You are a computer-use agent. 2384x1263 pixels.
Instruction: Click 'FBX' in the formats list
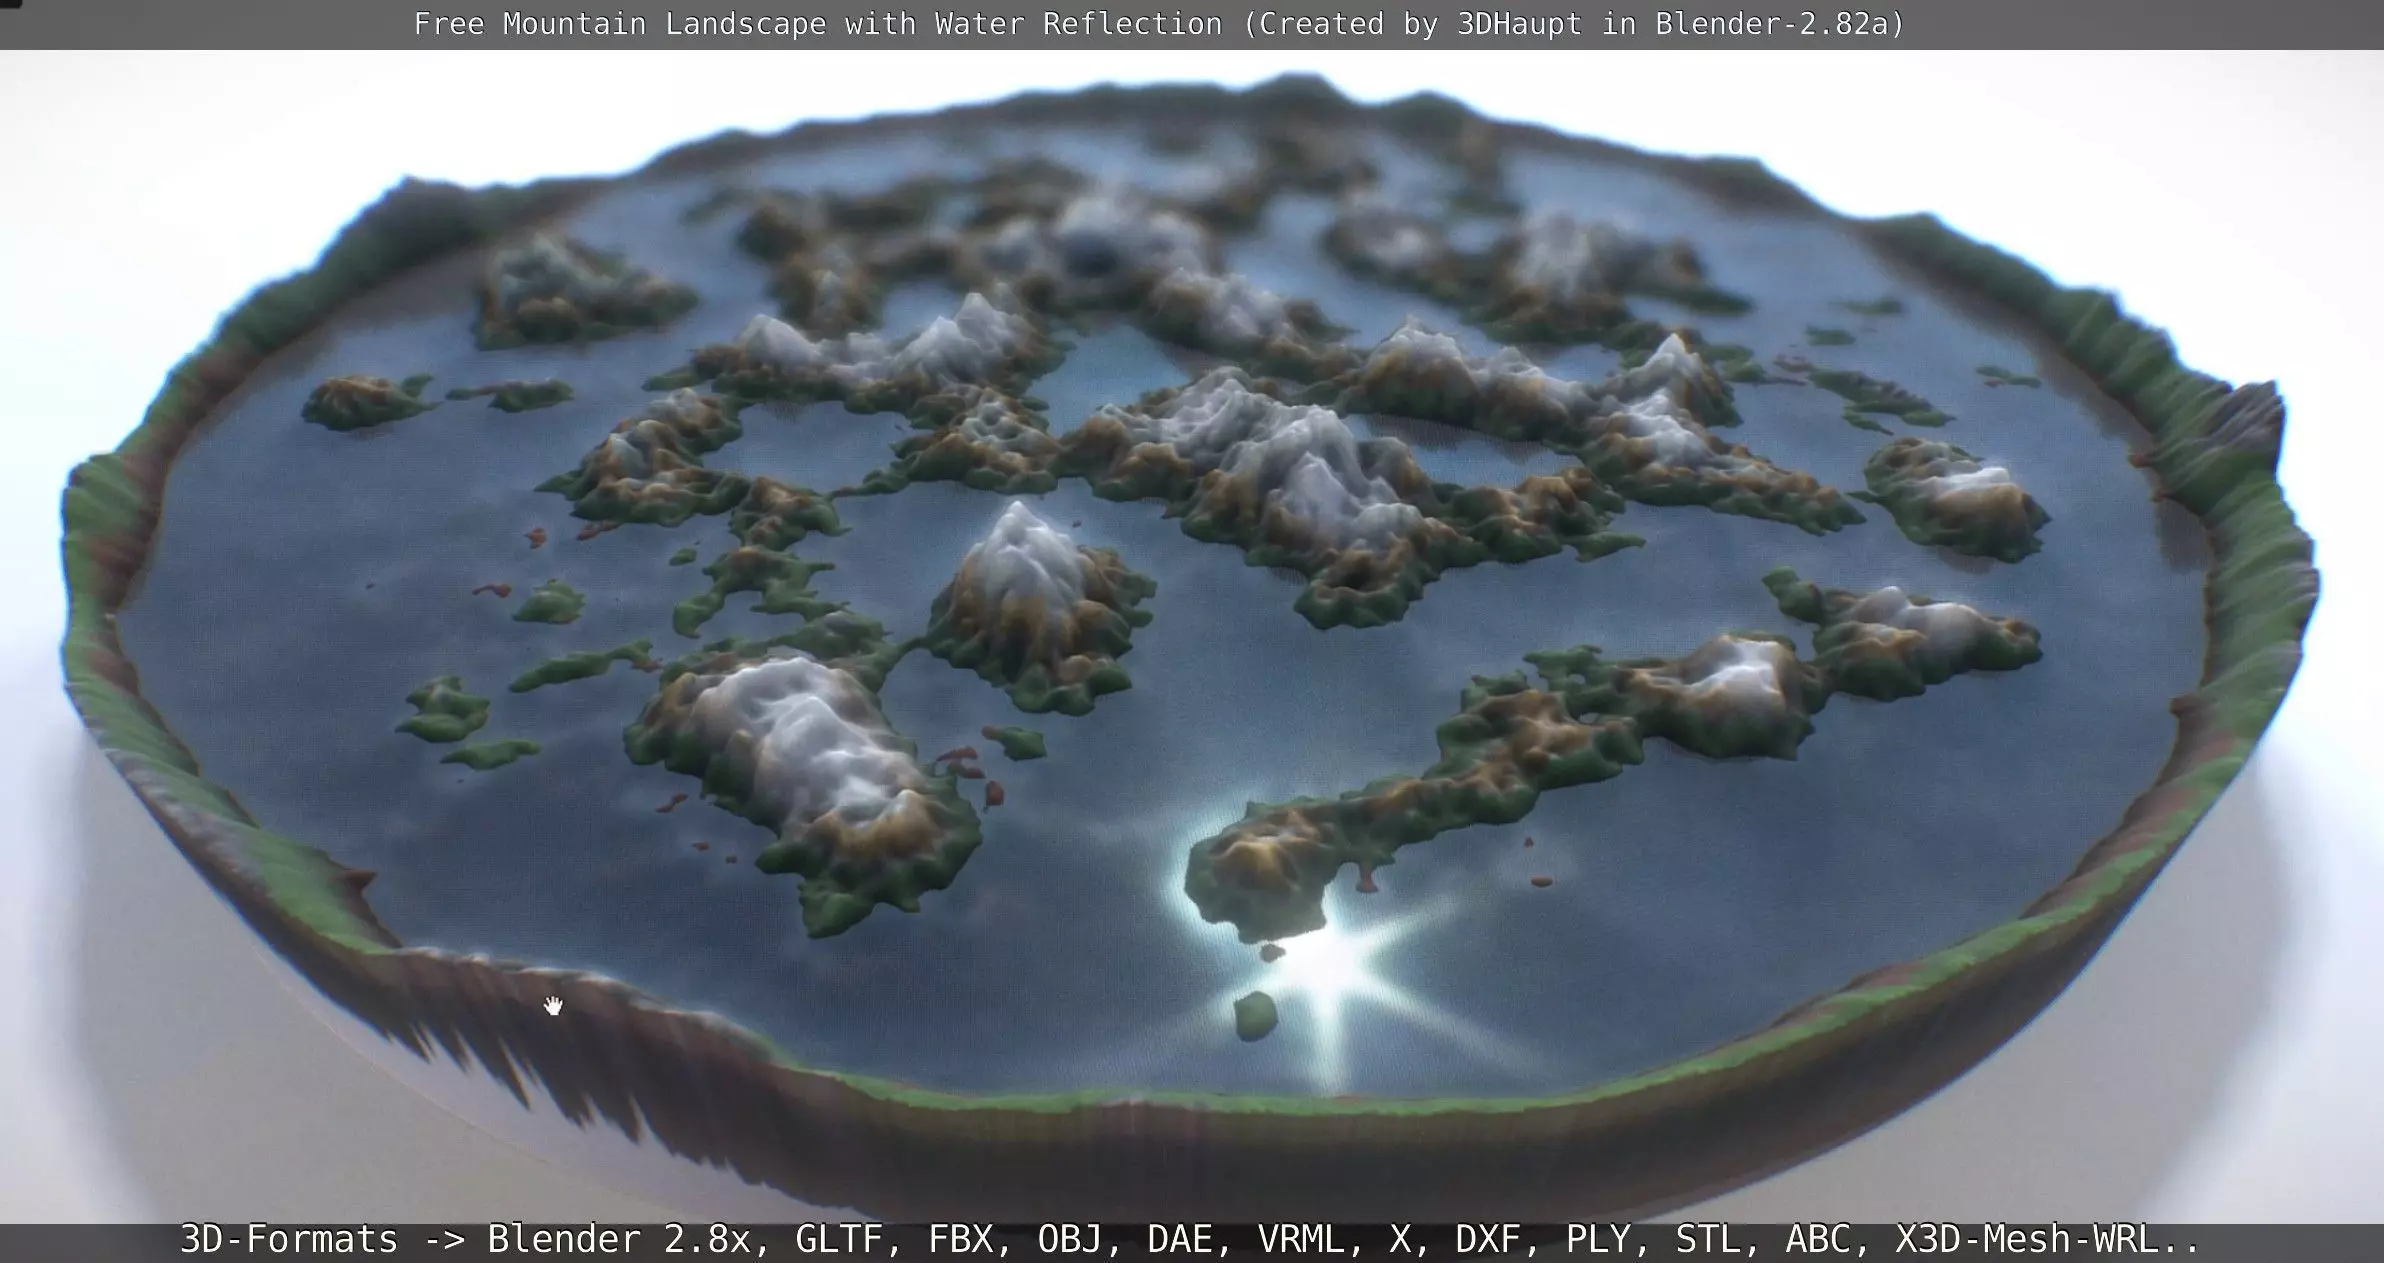960,1240
